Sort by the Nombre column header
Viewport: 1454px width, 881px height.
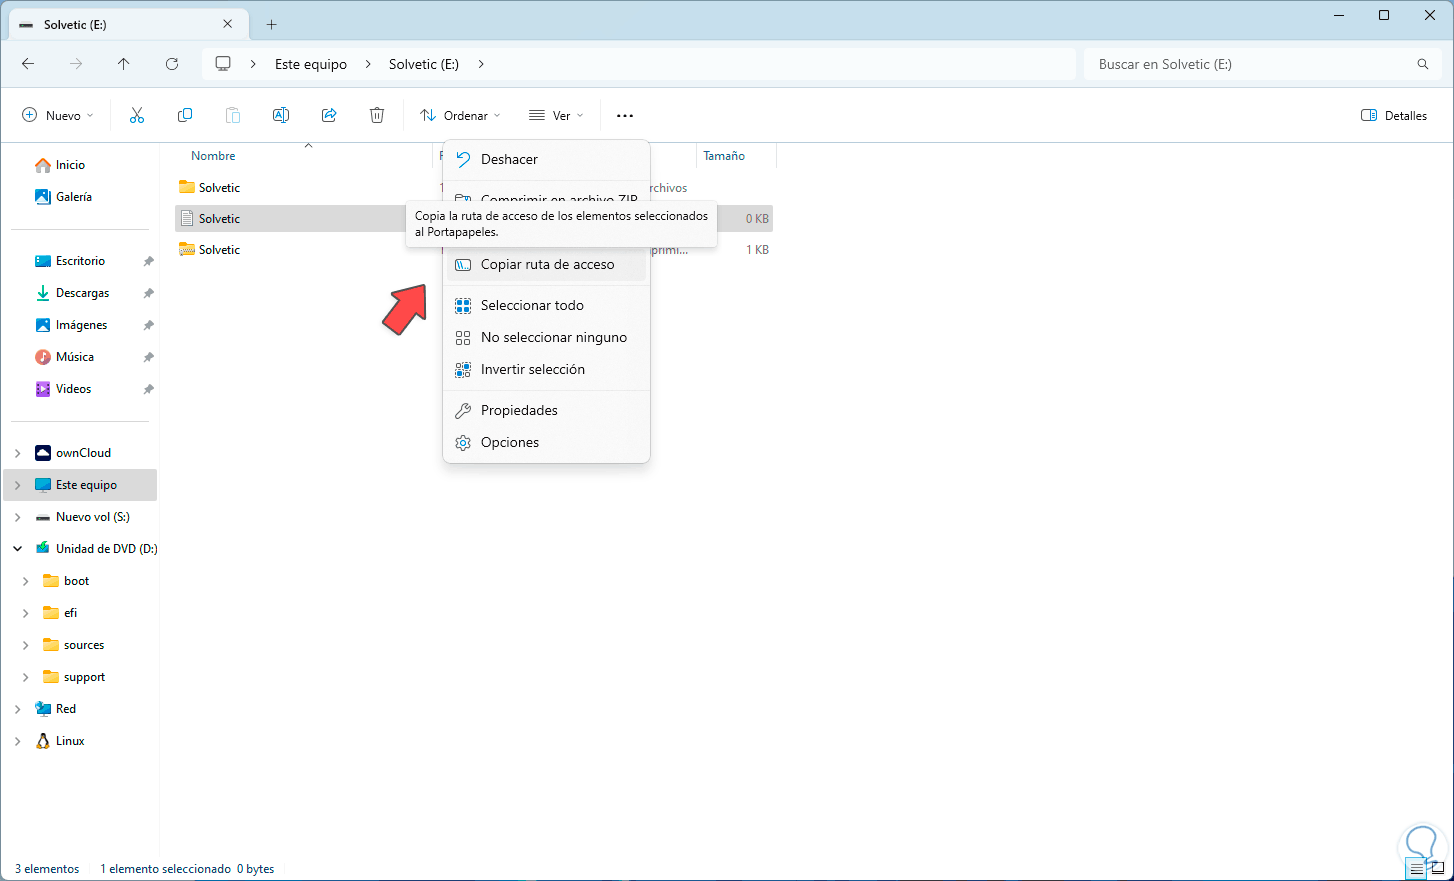(x=213, y=156)
